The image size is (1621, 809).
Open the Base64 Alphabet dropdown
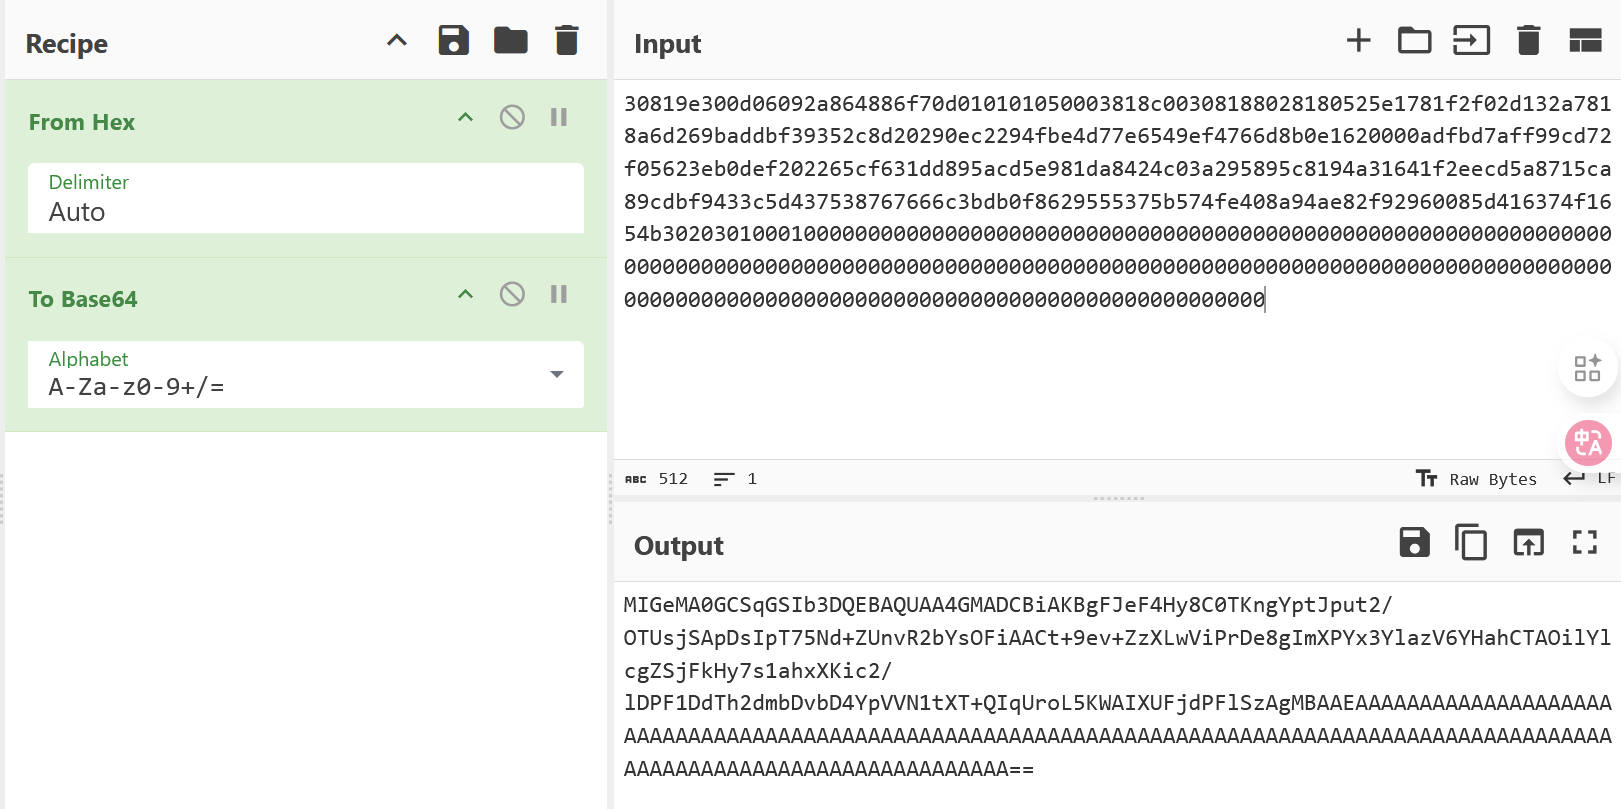tap(556, 375)
